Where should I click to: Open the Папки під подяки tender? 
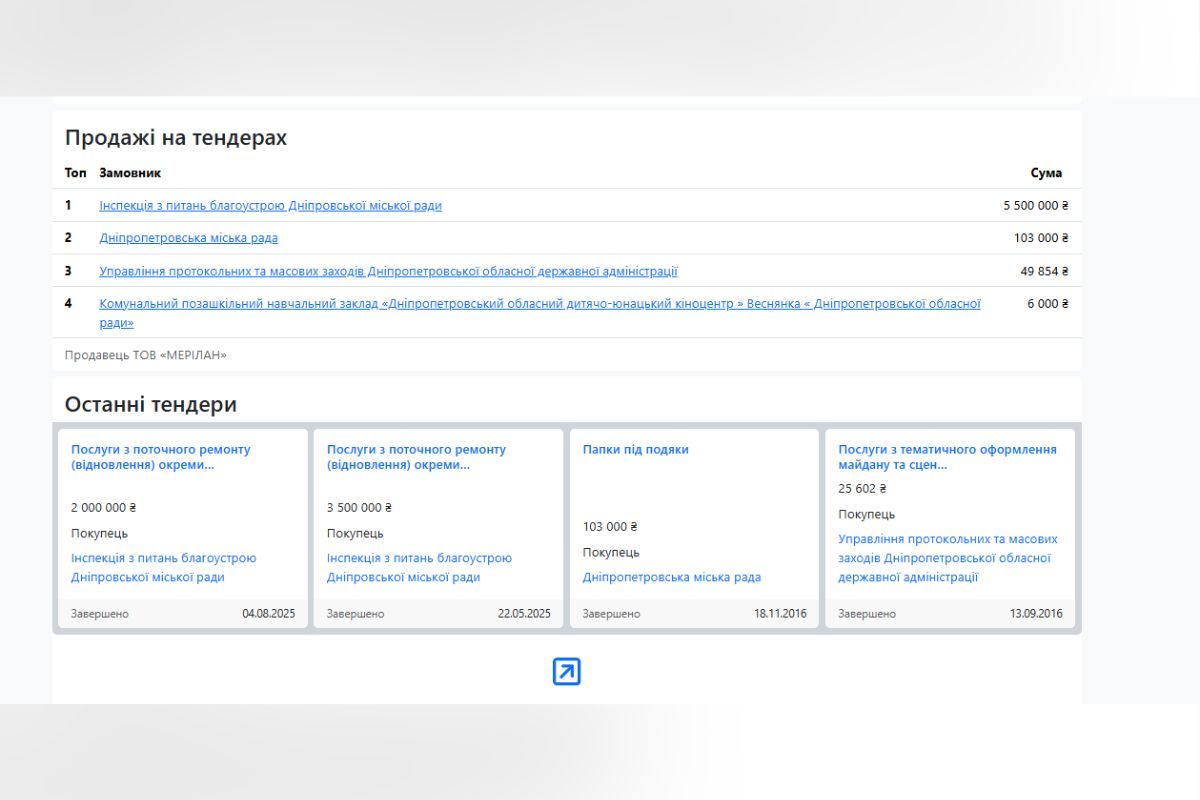click(635, 450)
